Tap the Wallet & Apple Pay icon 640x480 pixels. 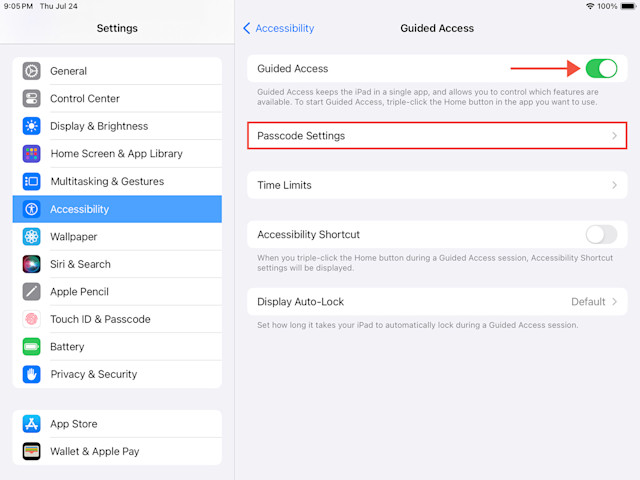[x=31, y=451]
